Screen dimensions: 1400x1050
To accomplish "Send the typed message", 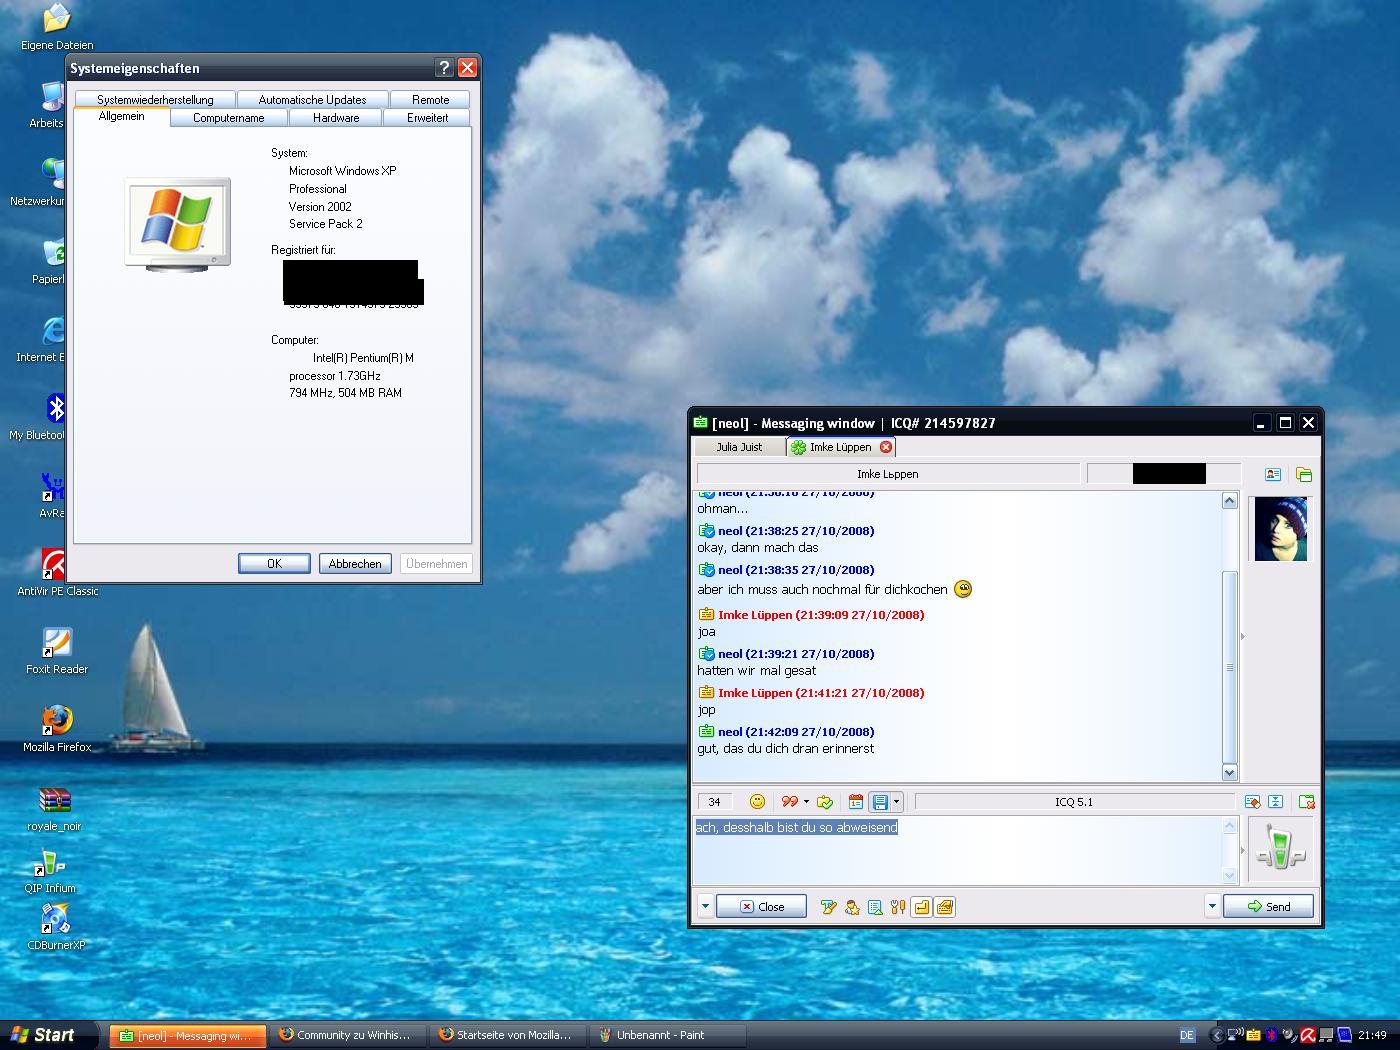I will click(1268, 907).
